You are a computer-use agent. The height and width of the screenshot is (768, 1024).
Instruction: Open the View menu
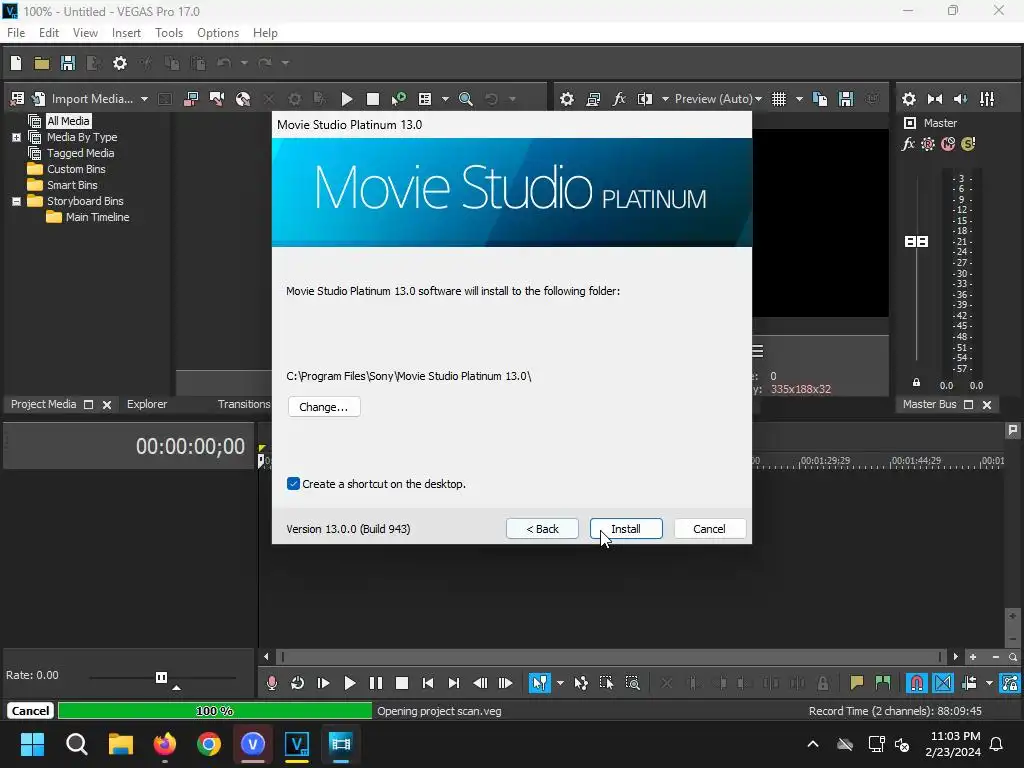(x=85, y=33)
